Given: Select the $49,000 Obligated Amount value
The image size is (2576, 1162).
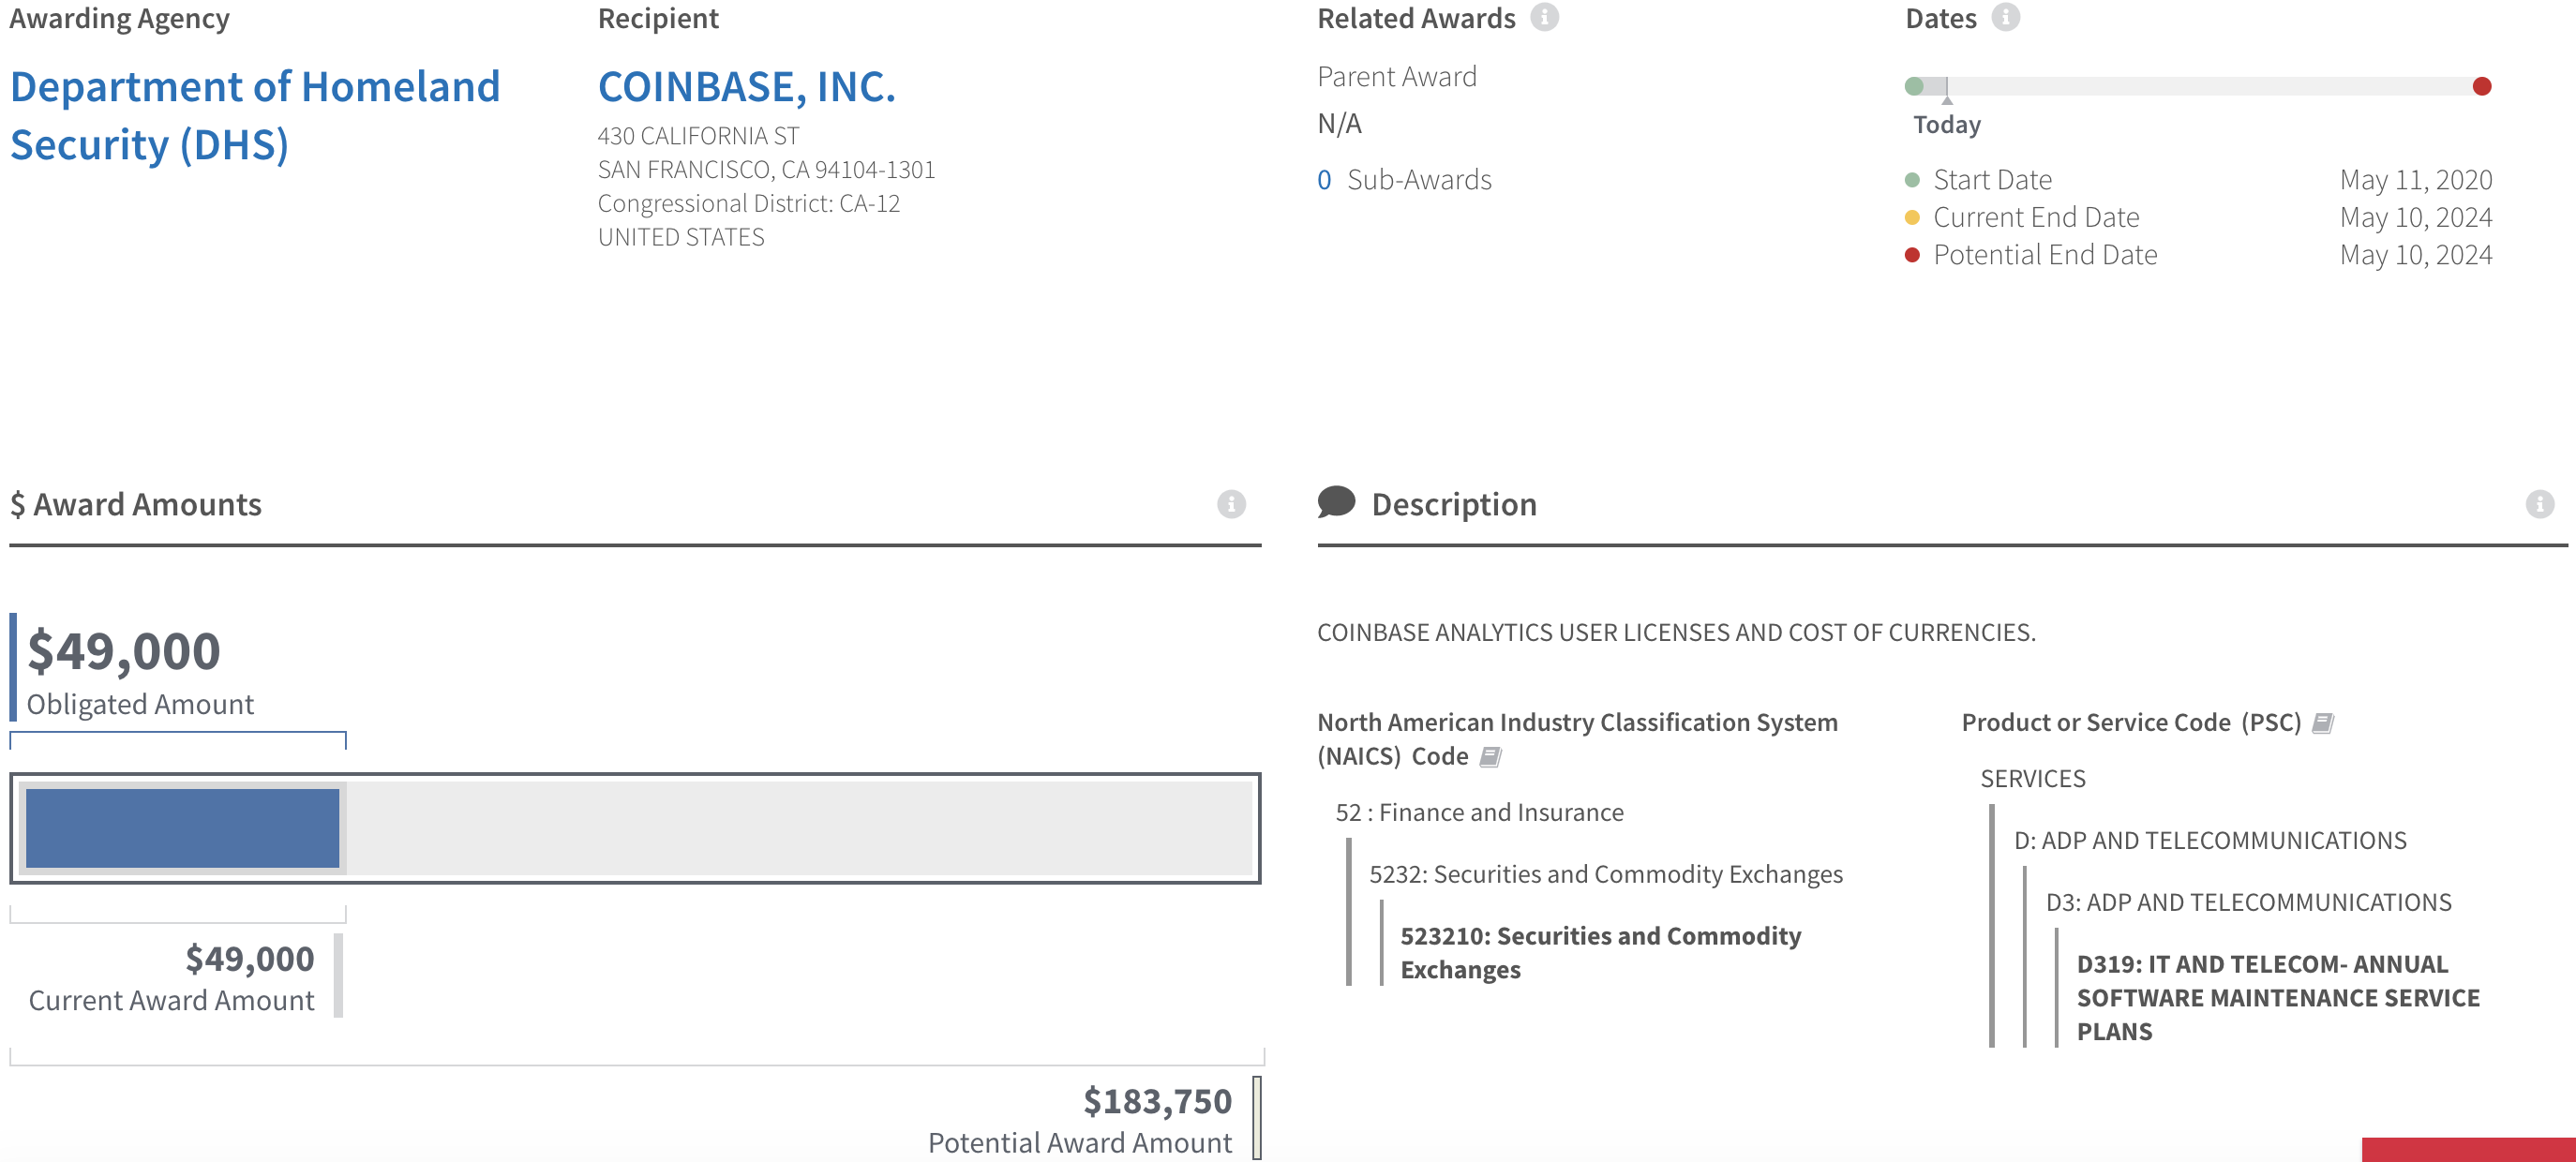Looking at the screenshot, I should tap(123, 652).
